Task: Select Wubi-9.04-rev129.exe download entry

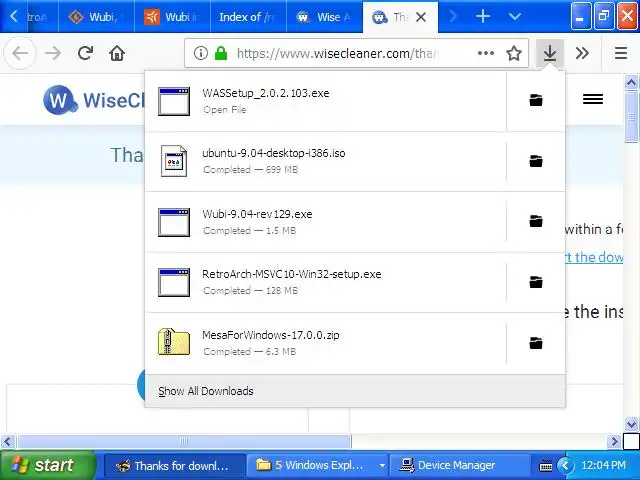Action: [x=325, y=222]
